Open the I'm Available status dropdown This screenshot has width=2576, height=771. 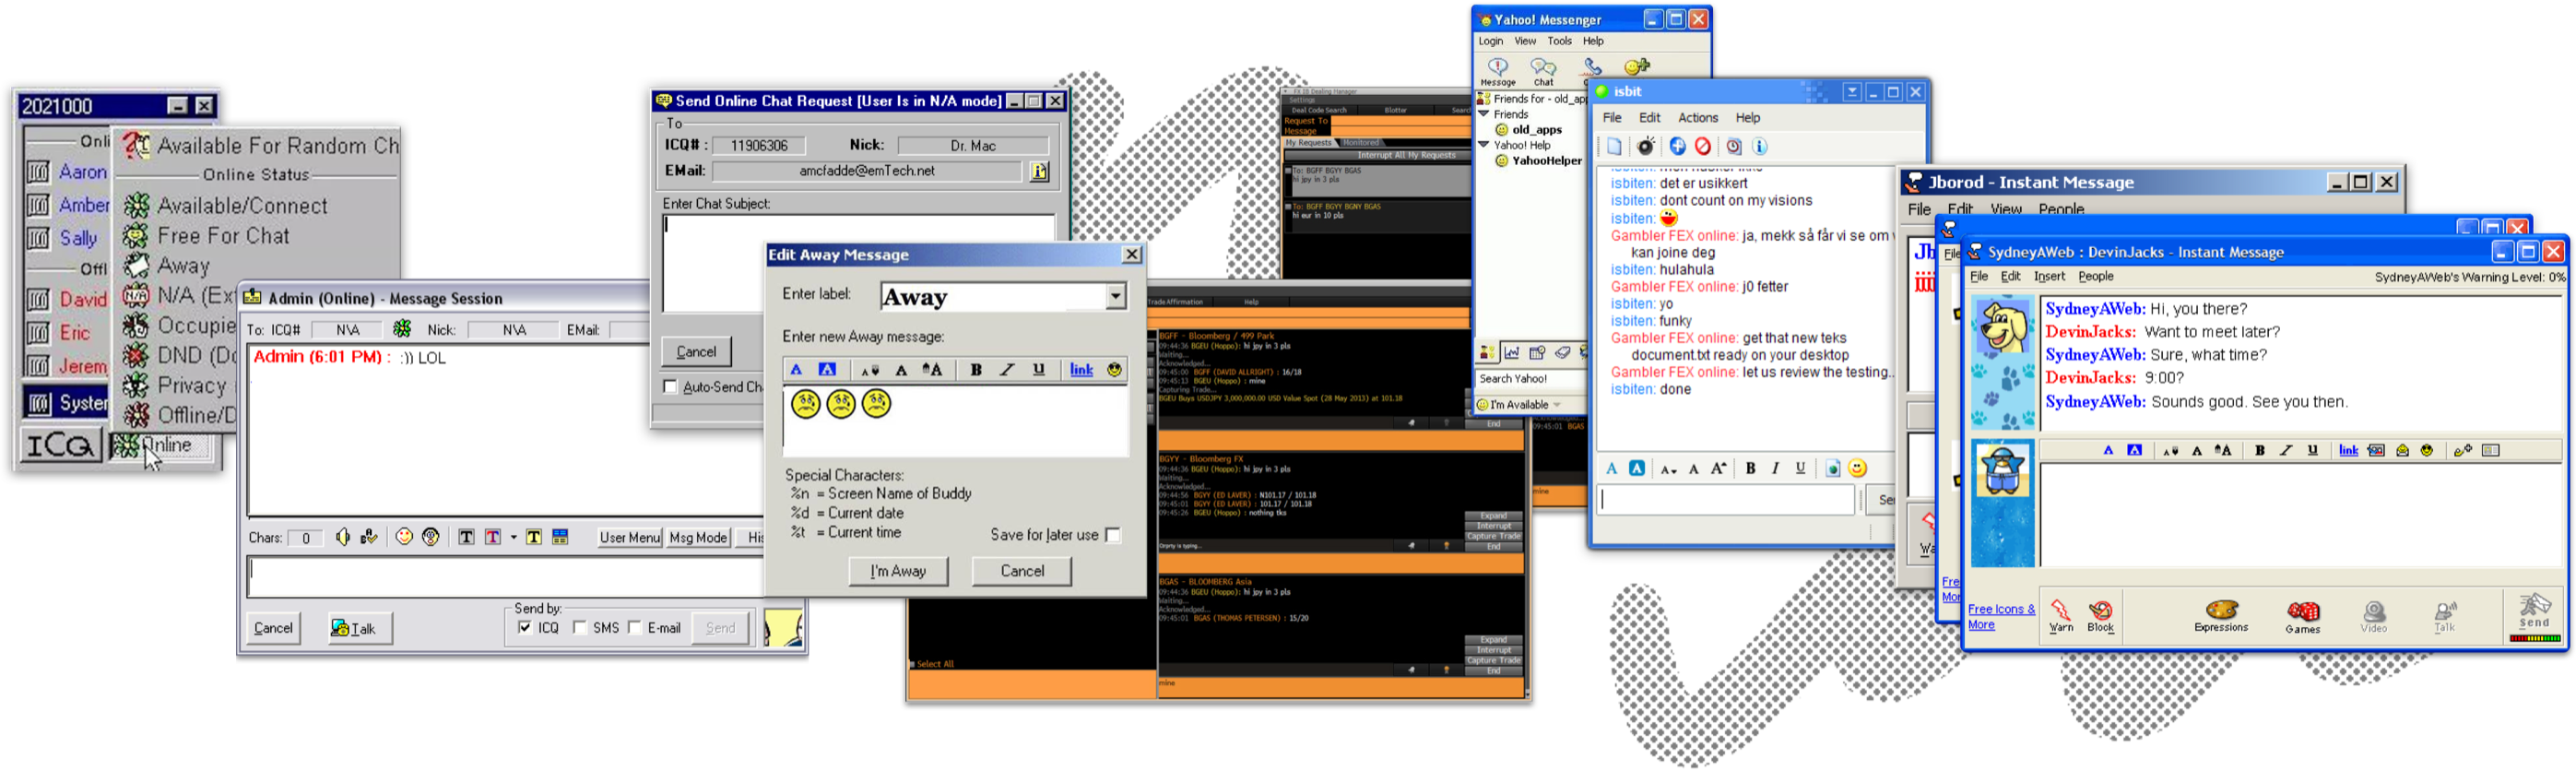click(1556, 405)
